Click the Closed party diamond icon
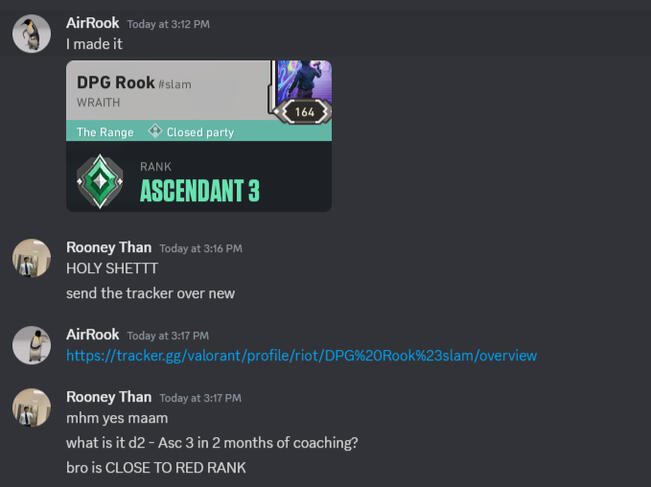The width and height of the screenshot is (651, 487). tap(155, 131)
